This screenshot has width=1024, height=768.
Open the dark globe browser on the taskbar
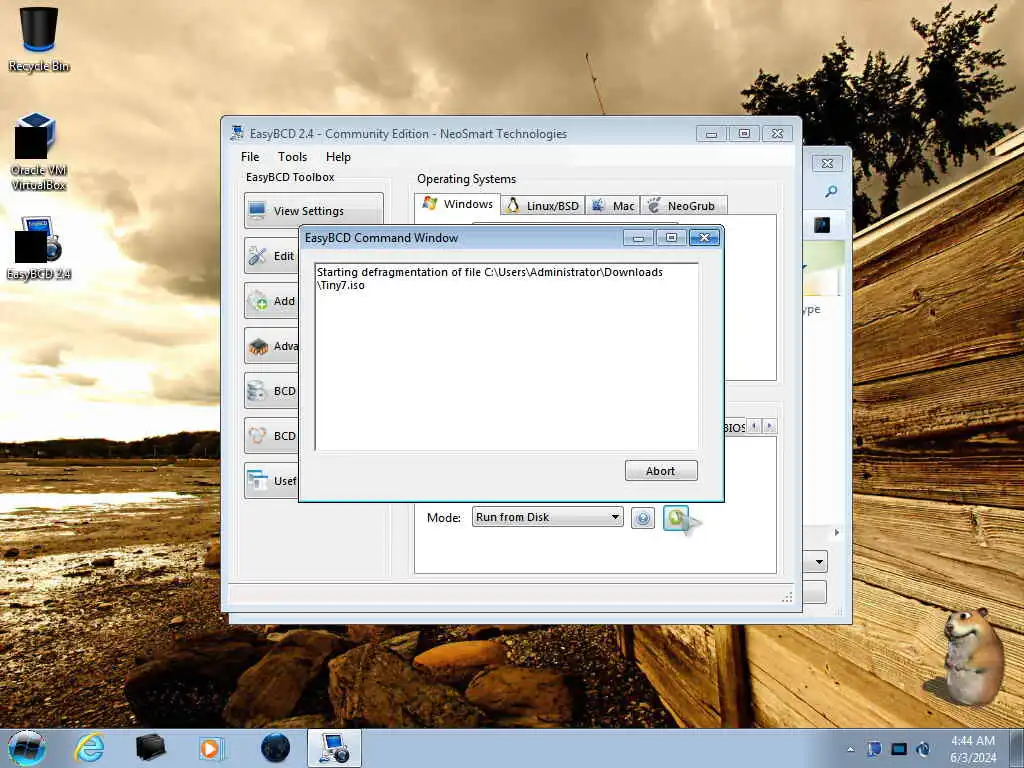[x=275, y=748]
